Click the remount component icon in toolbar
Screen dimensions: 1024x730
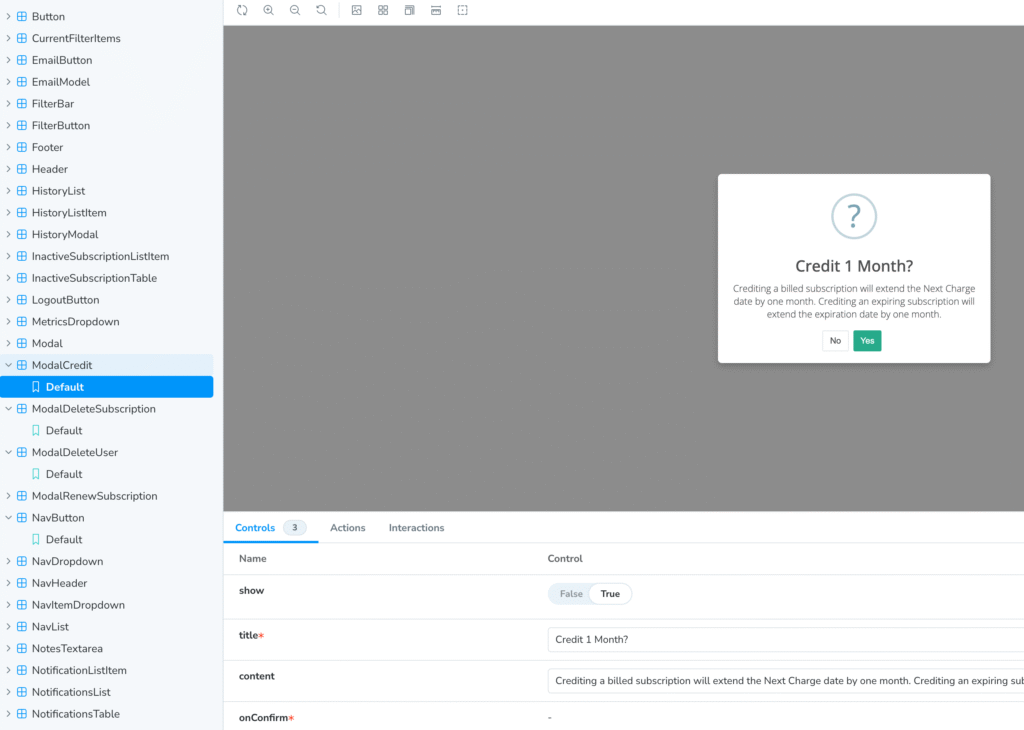click(x=242, y=10)
